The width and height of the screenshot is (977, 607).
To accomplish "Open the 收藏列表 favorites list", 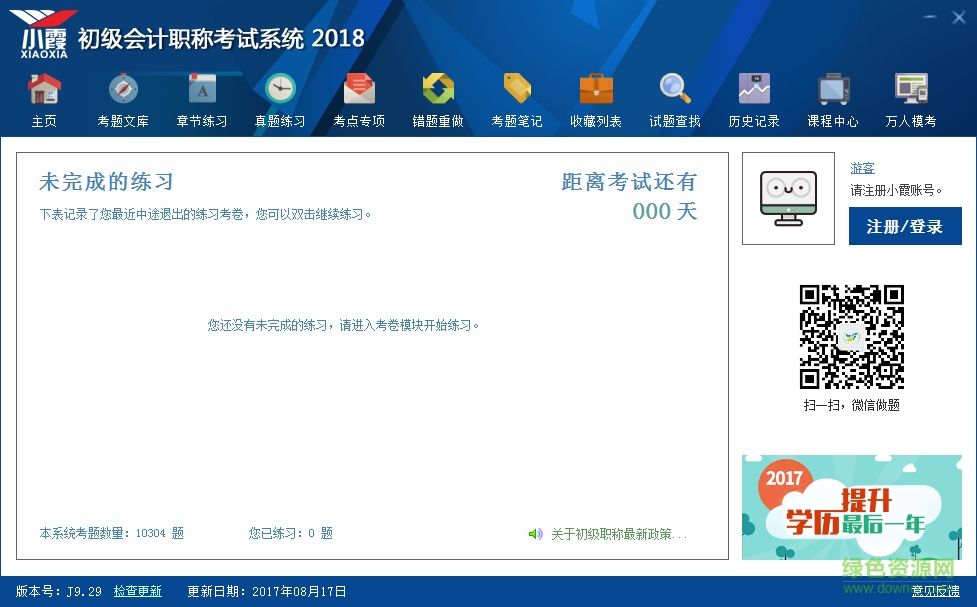I will (x=595, y=98).
